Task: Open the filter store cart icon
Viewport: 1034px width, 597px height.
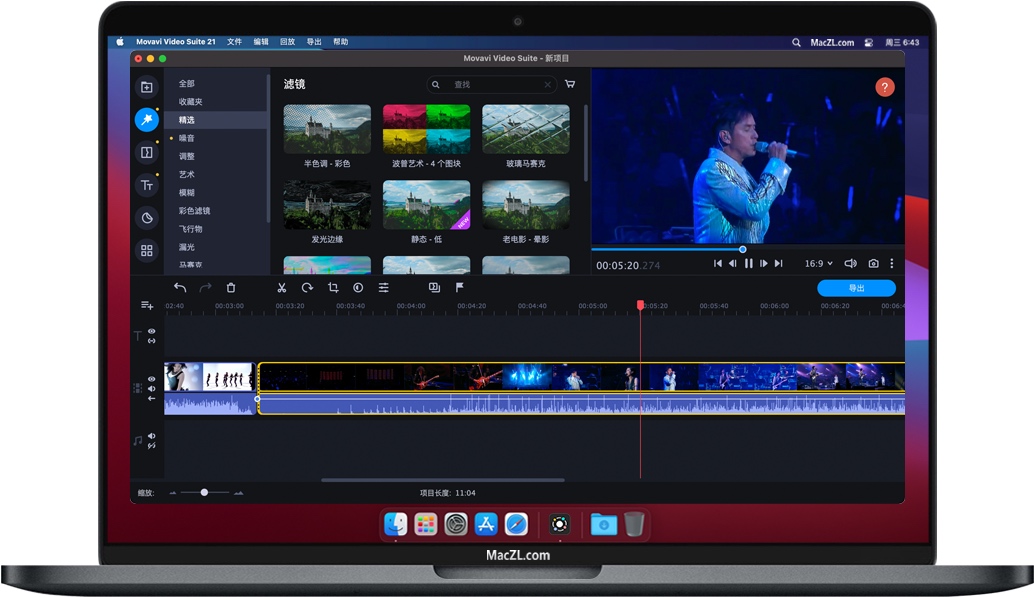Action: pyautogui.click(x=570, y=84)
